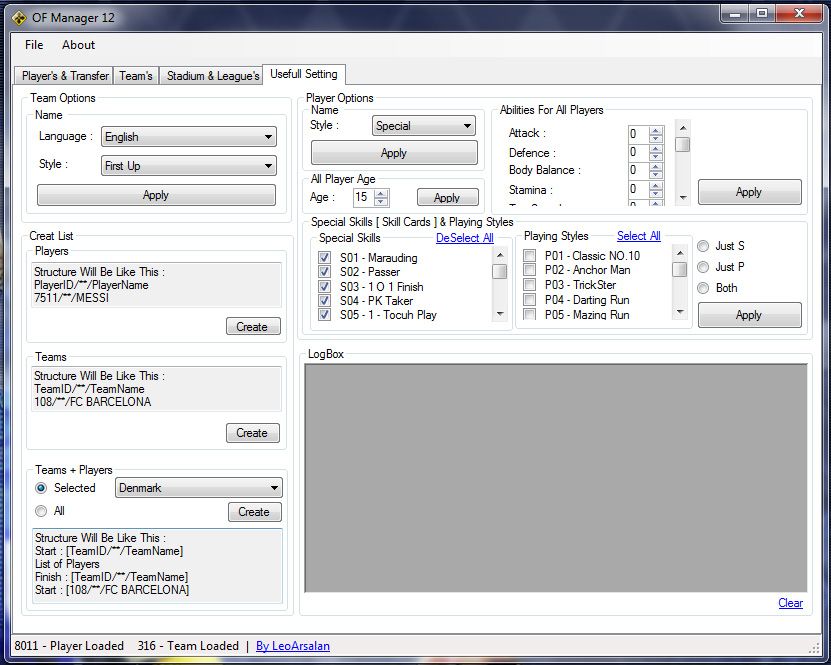The image size is (831, 665).
Task: Open the File menu
Action: tap(34, 45)
